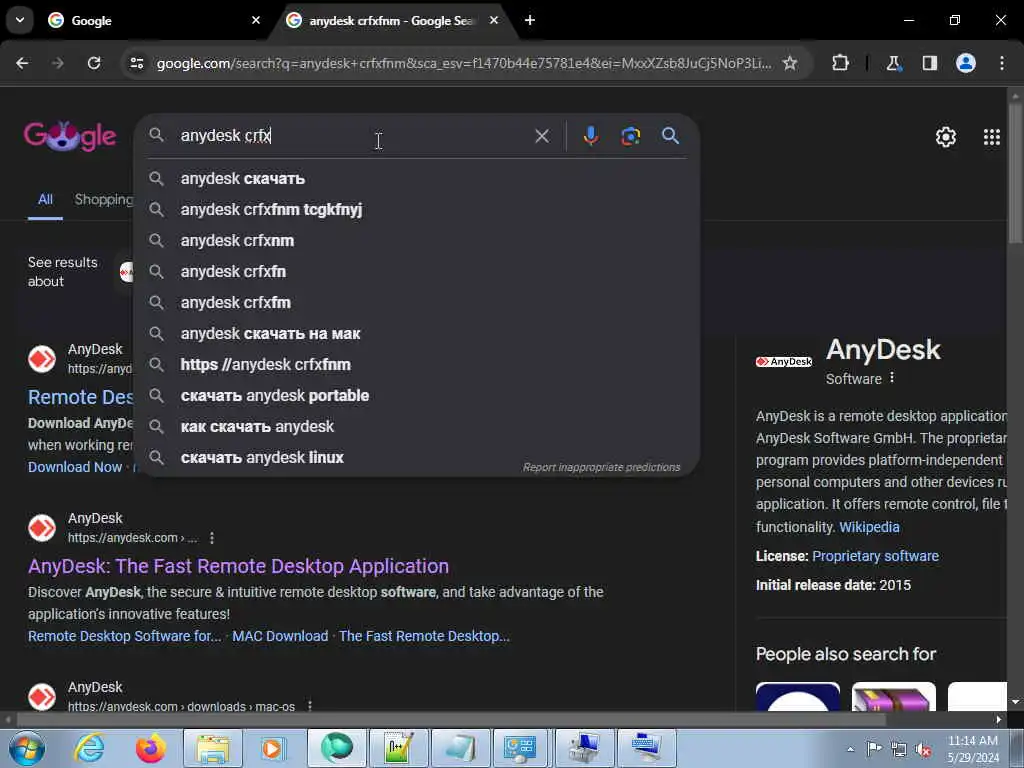Screen dimensions: 1024x768
Task: Reload the current page
Action: point(94,63)
